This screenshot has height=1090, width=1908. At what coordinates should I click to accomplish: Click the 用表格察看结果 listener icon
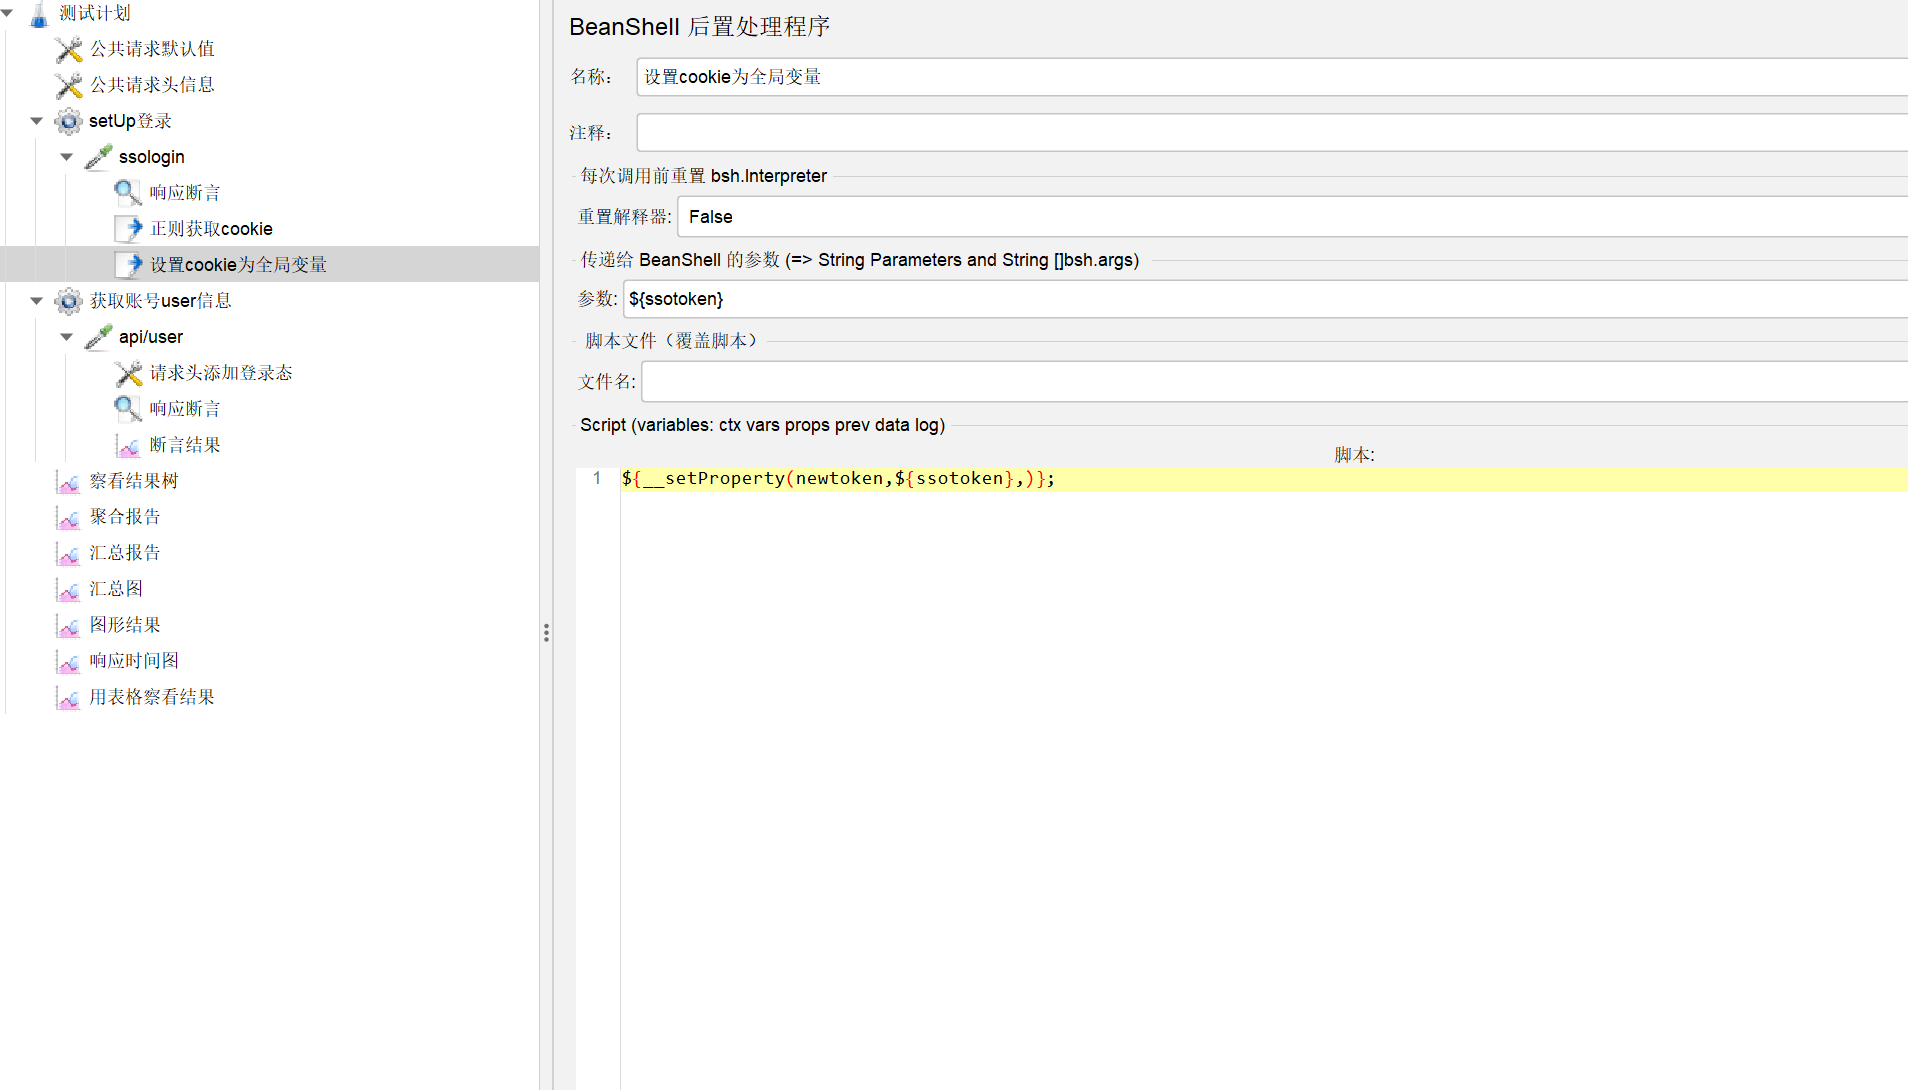(x=68, y=697)
